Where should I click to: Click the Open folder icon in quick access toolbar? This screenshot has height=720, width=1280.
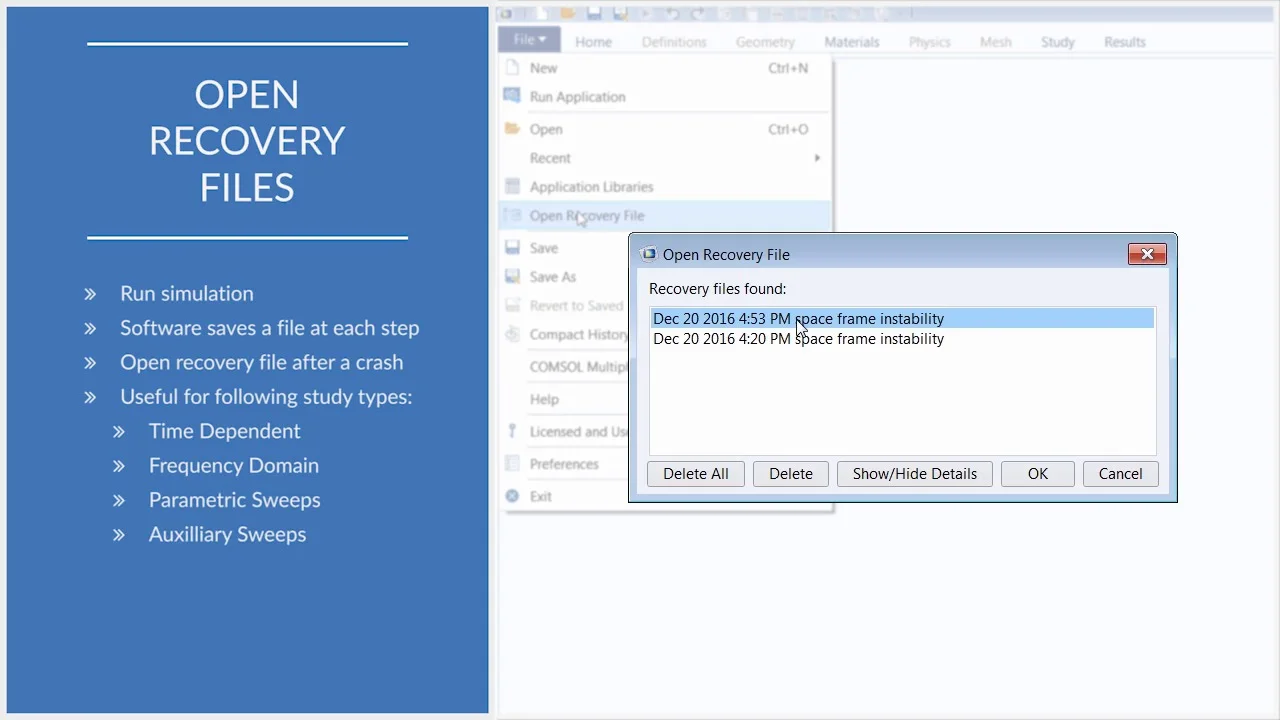(x=567, y=14)
